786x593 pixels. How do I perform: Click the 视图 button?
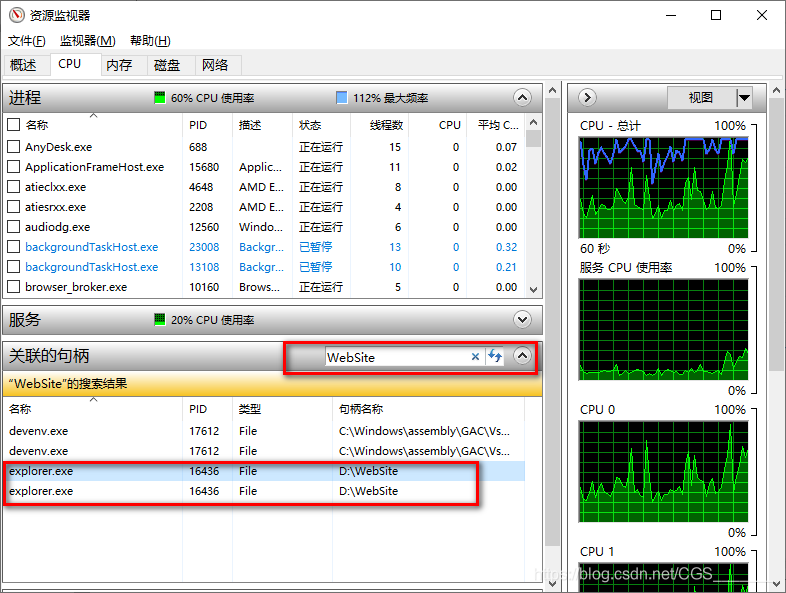coord(701,97)
